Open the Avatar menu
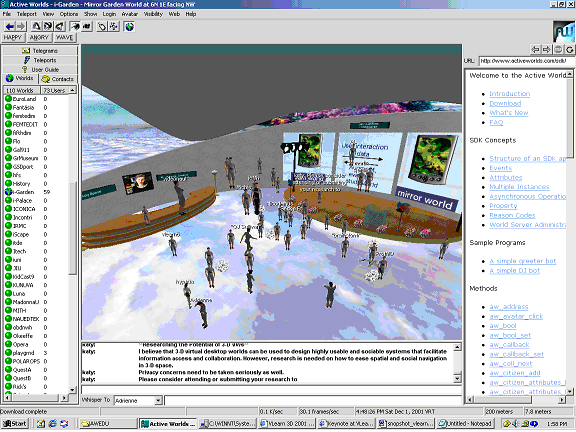Image resolution: width=576 pixels, height=432 pixels. click(130, 14)
